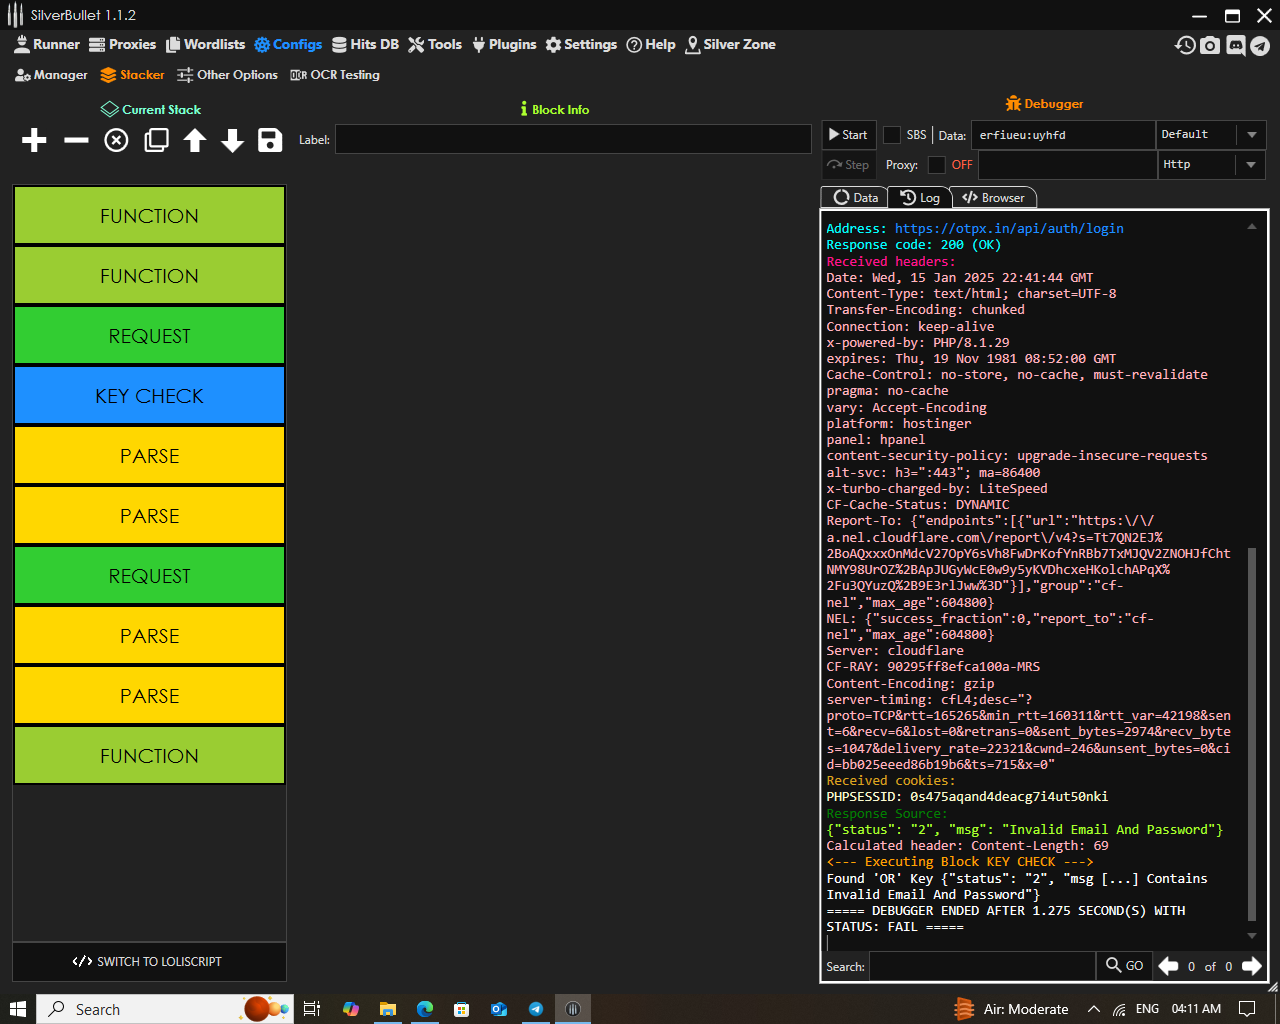Open the Plugins menu

tap(504, 44)
